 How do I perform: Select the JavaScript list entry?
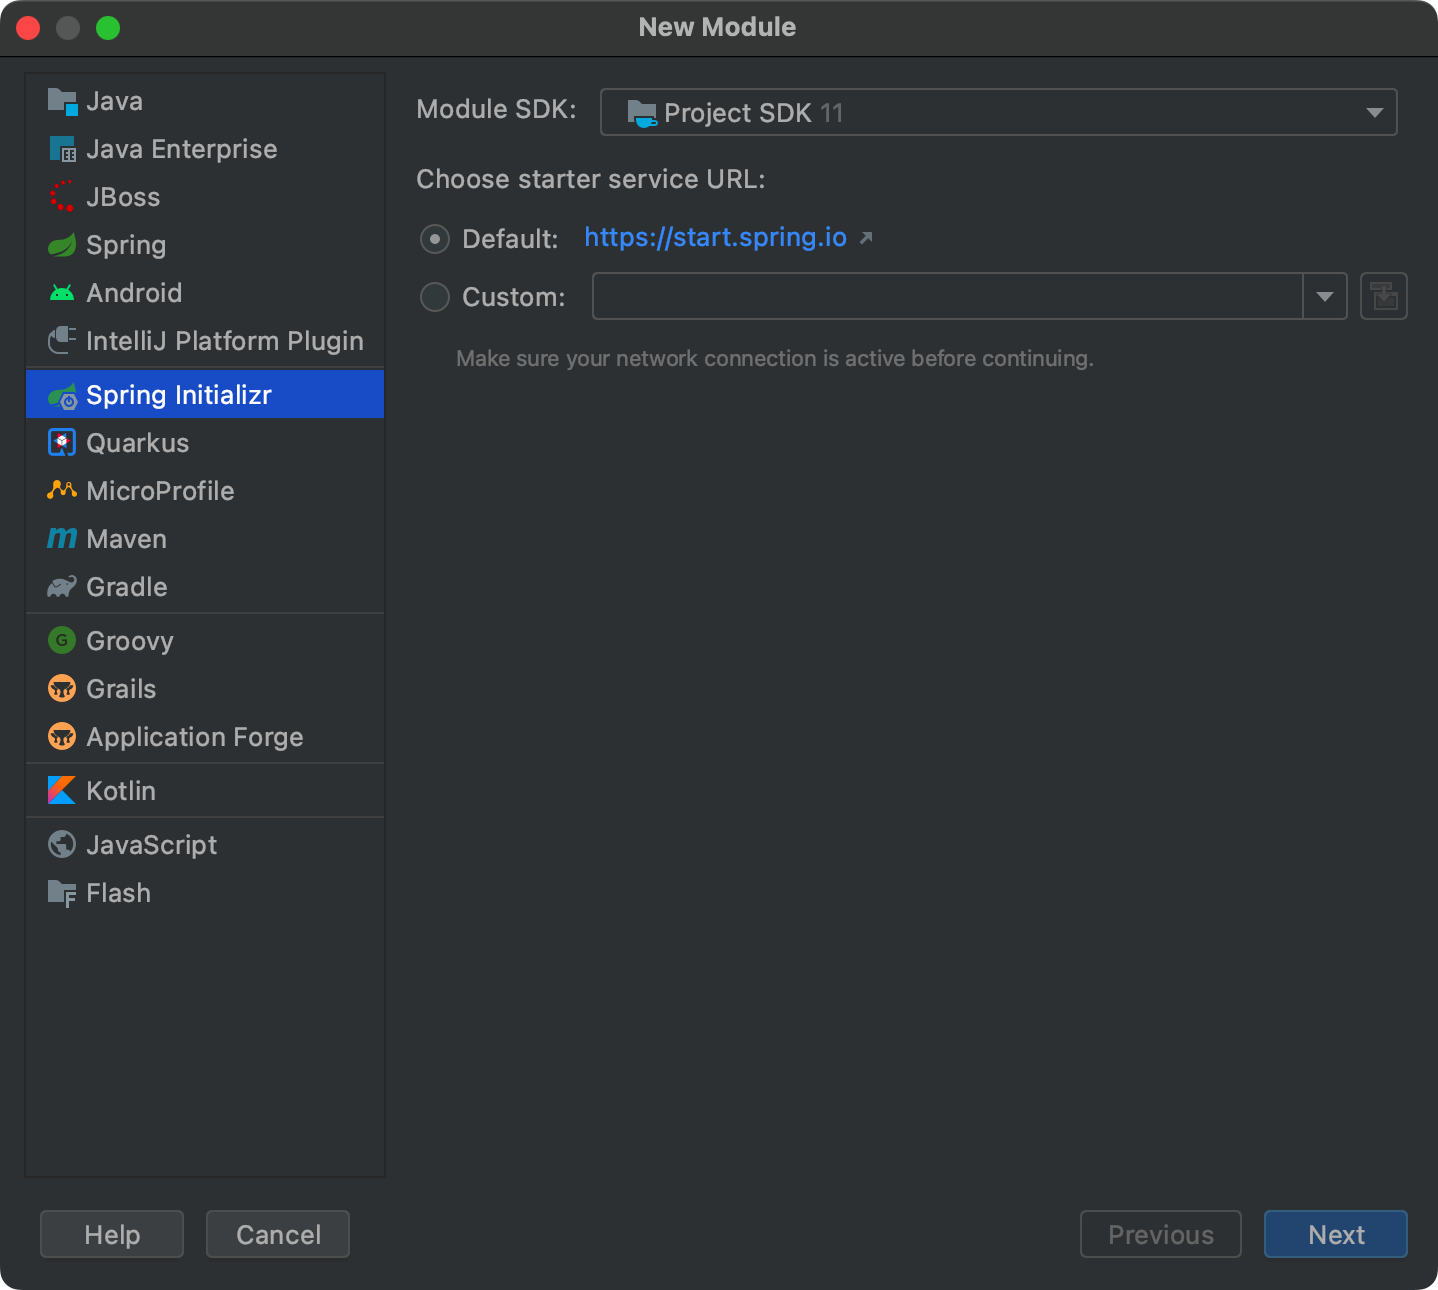tap(205, 845)
